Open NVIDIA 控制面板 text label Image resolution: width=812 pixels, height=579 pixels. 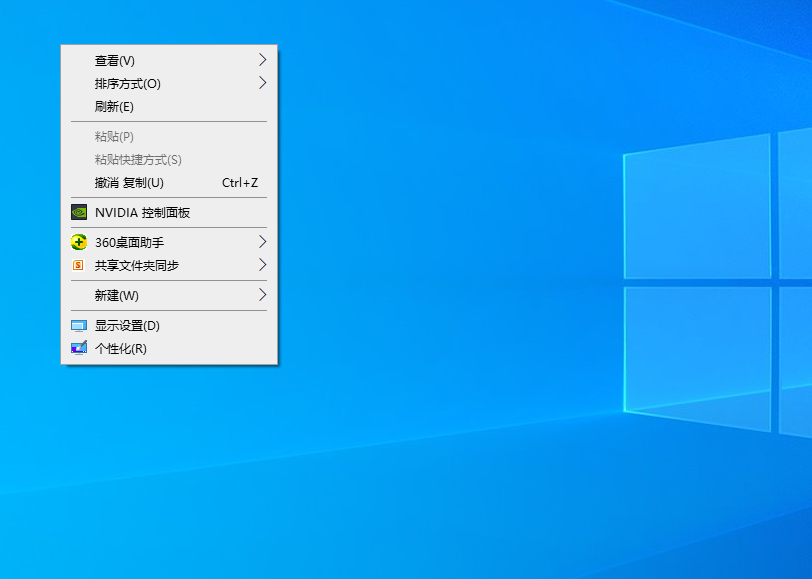[x=142, y=212]
